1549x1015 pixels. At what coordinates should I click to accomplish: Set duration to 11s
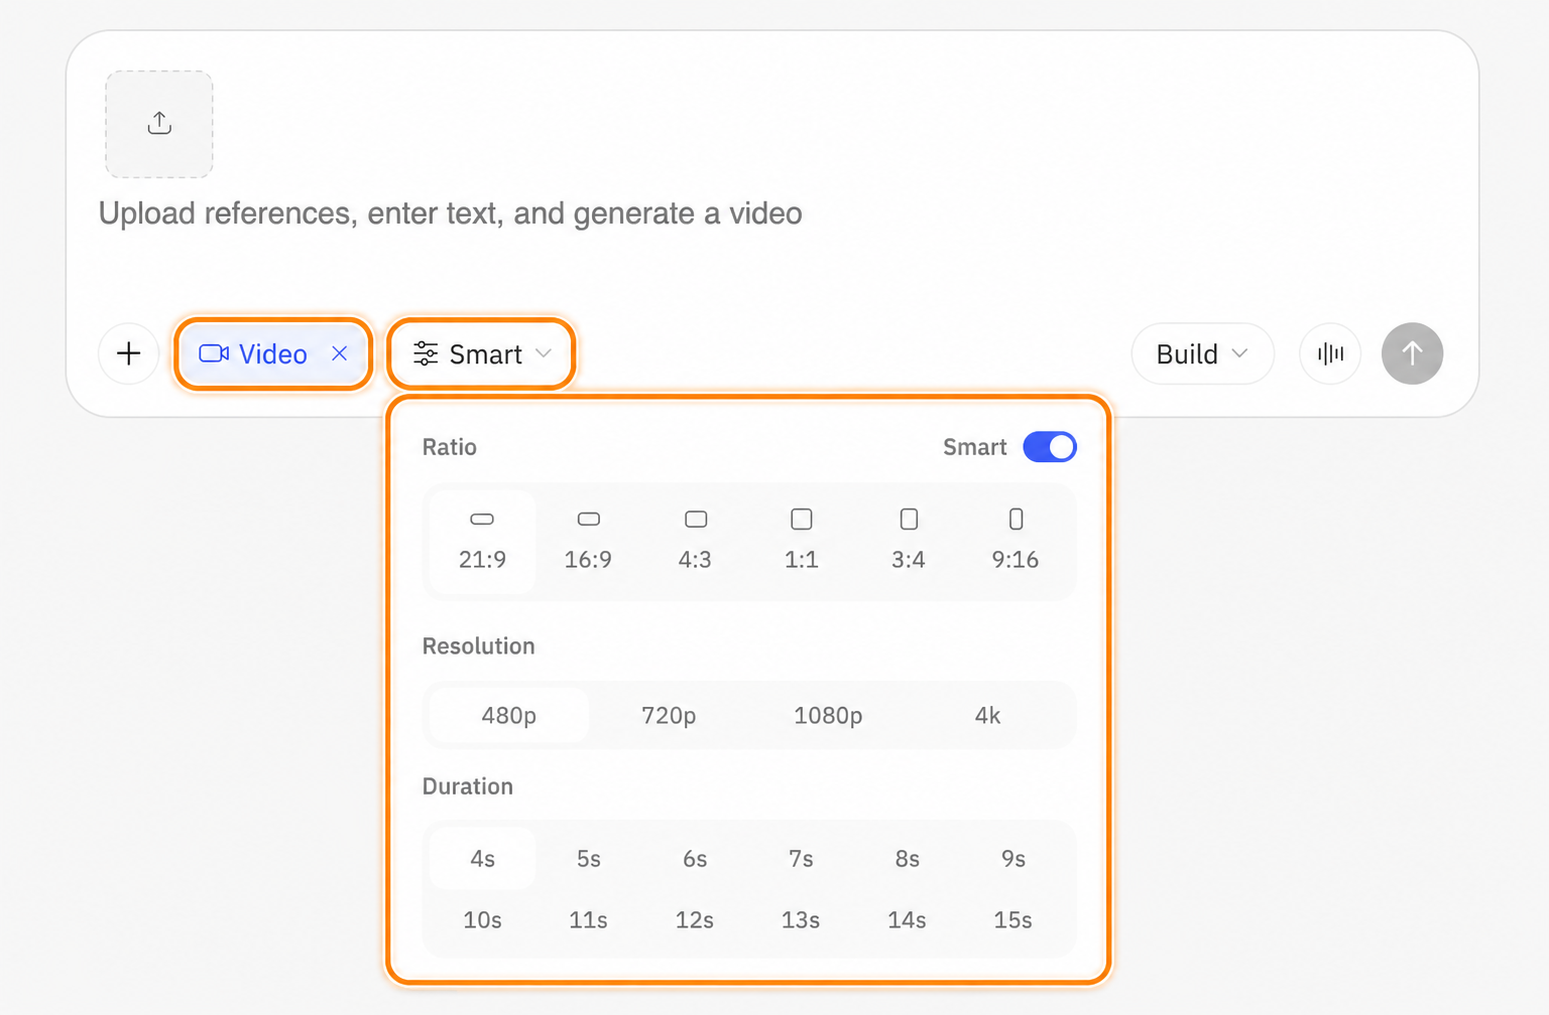click(x=588, y=920)
